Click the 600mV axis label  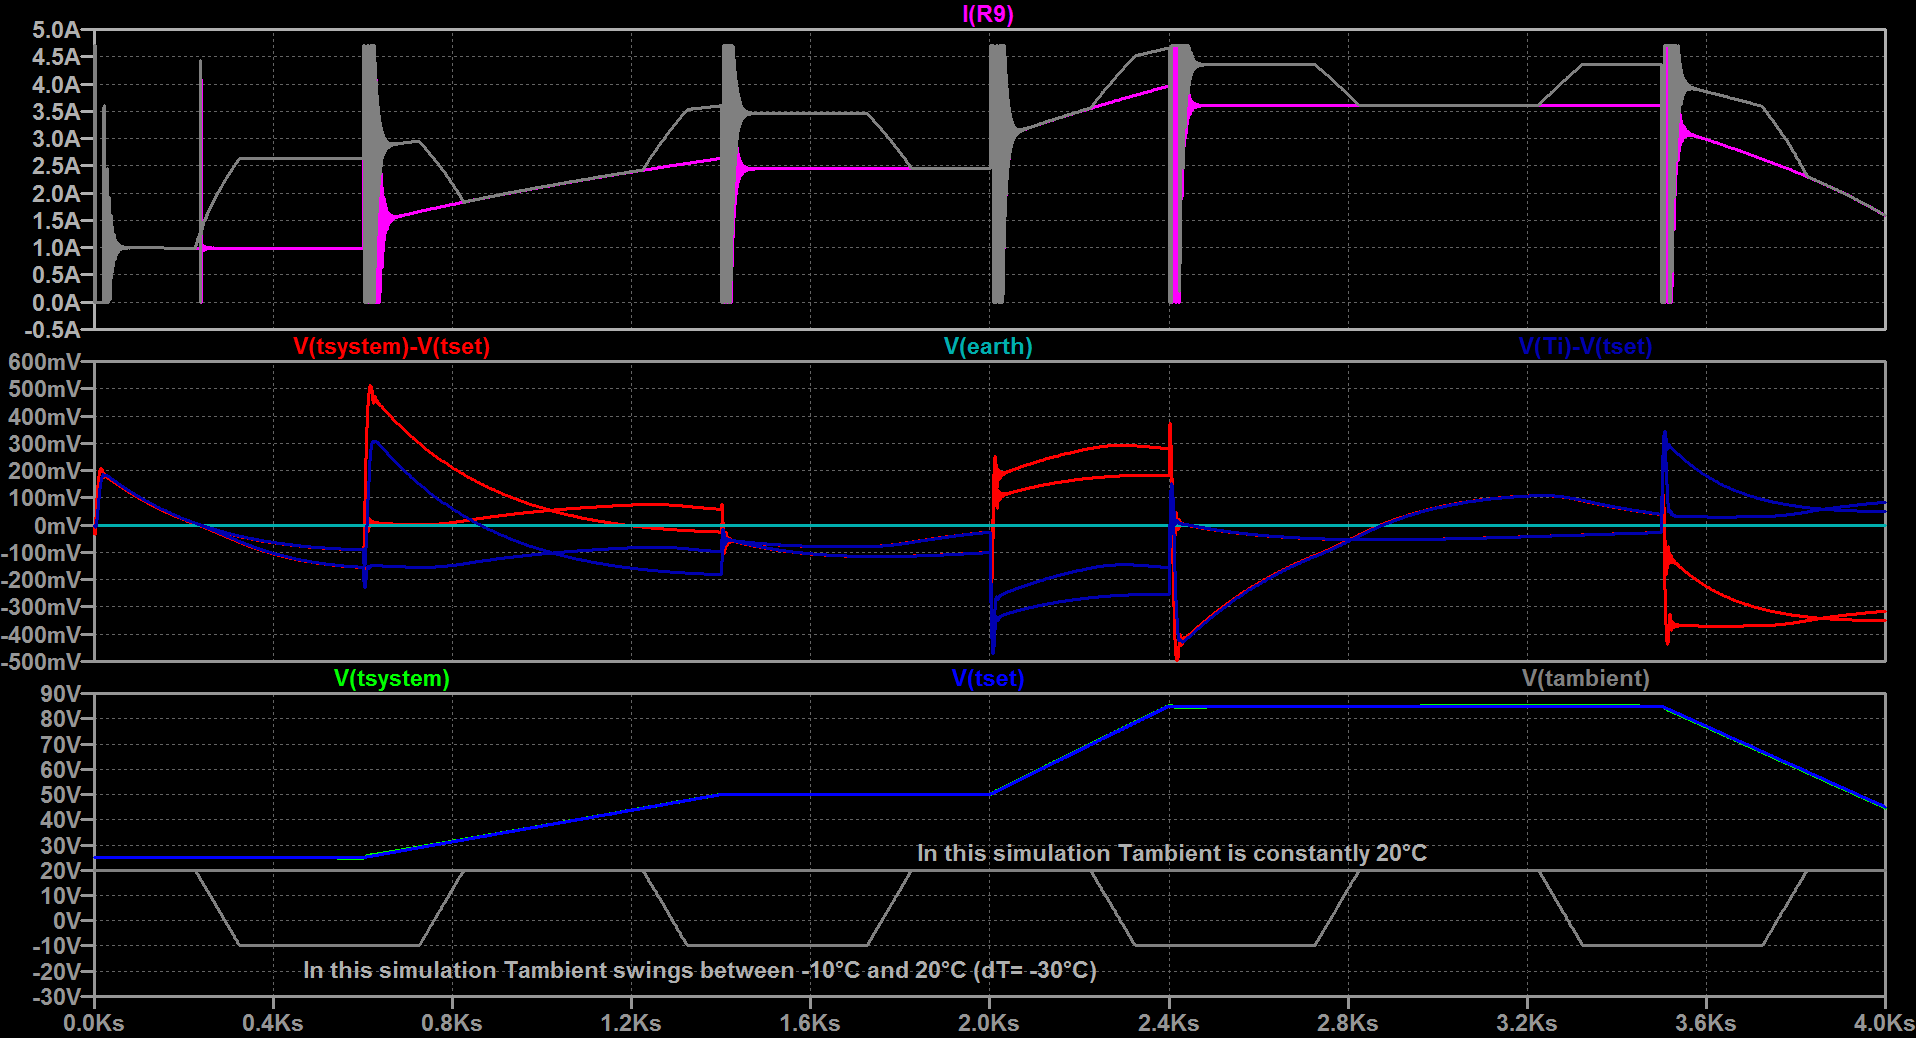45,362
